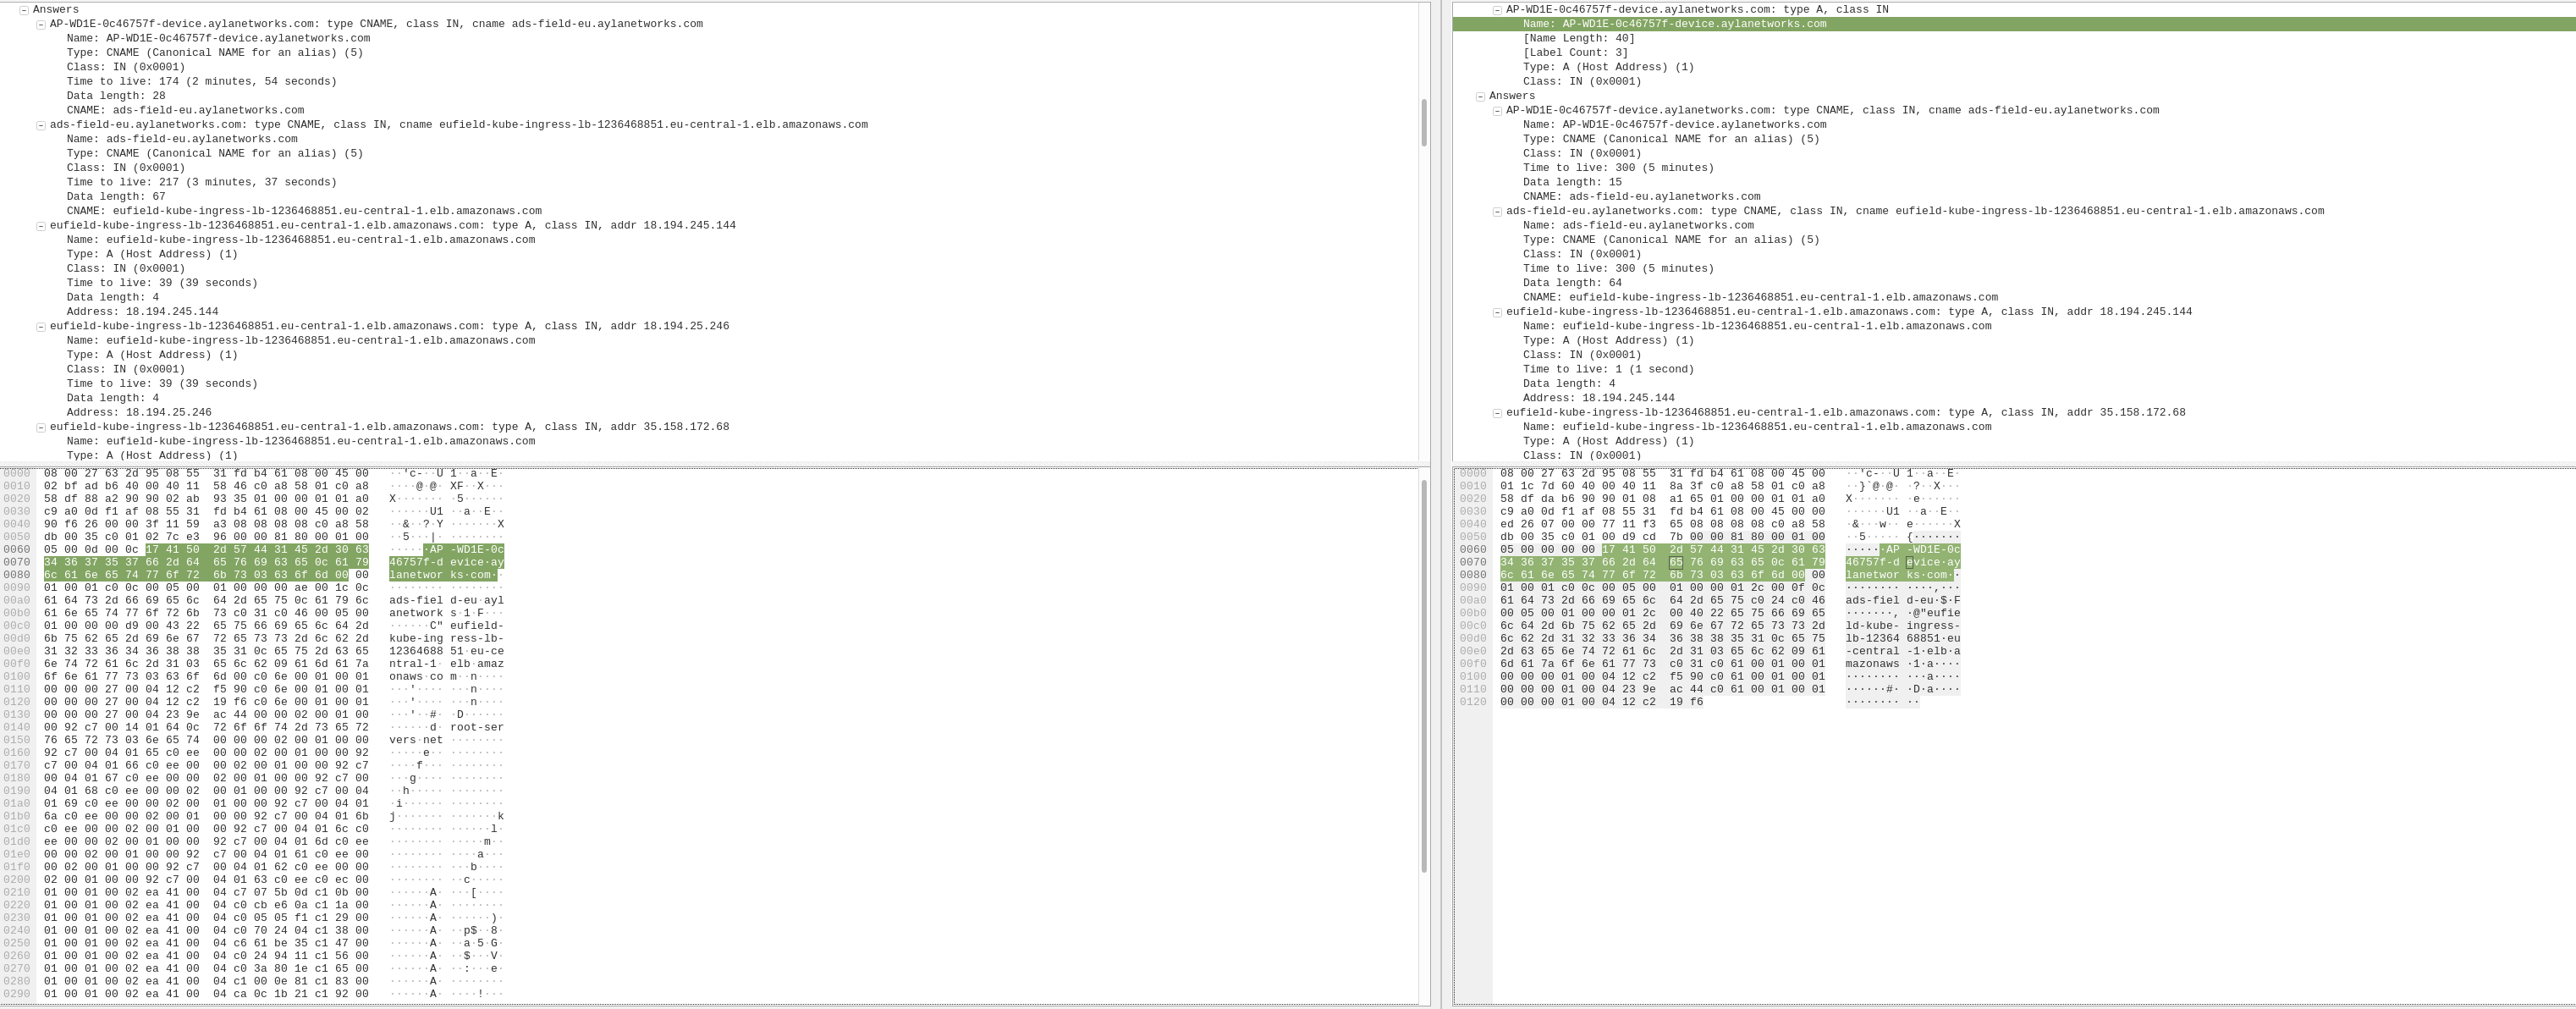Collapse ads-field-eu CNAME answer in right window
2576x1009 pixels.
coord(1497,211)
